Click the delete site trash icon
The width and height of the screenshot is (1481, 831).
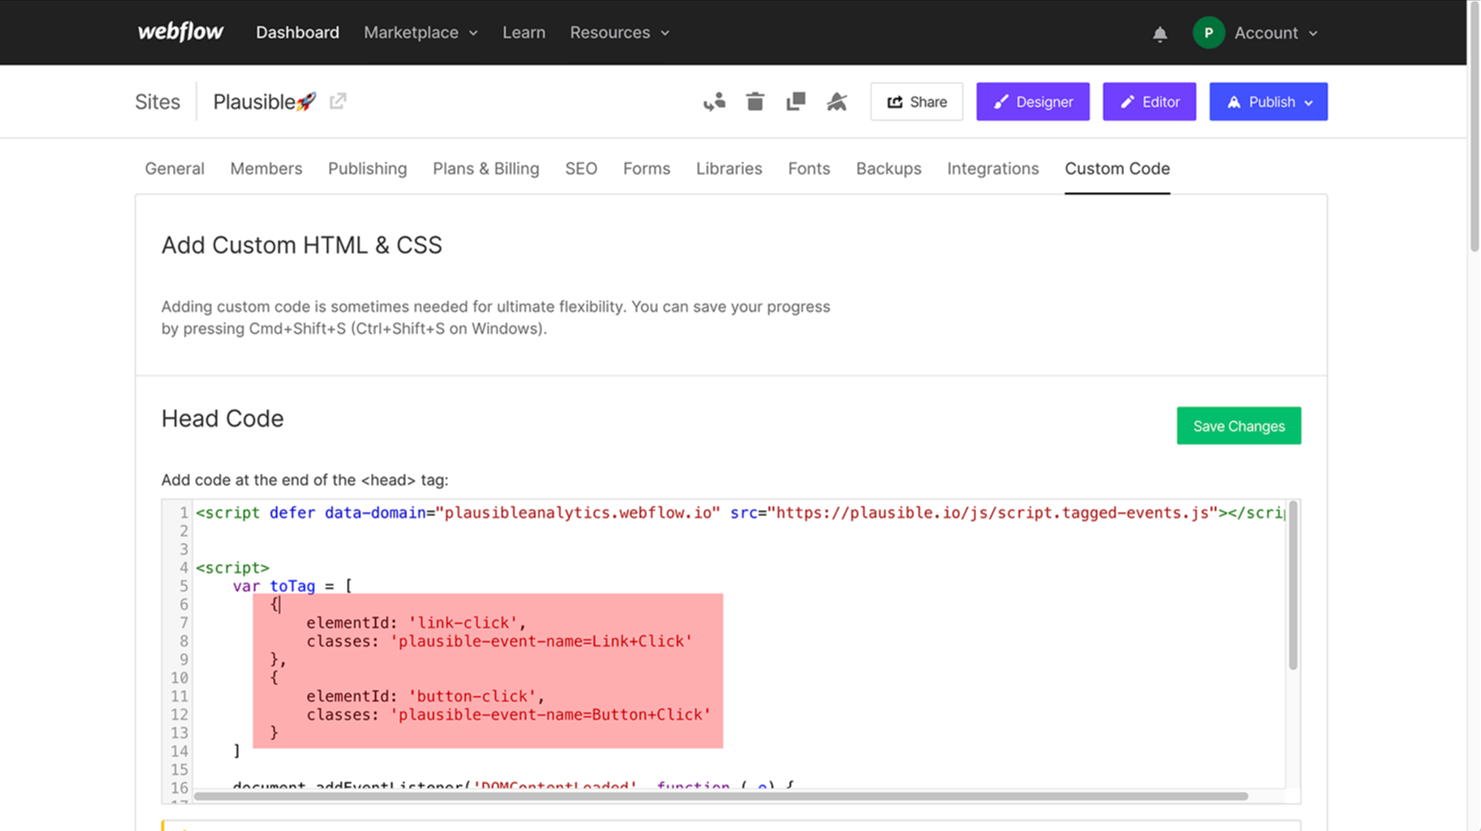point(755,102)
